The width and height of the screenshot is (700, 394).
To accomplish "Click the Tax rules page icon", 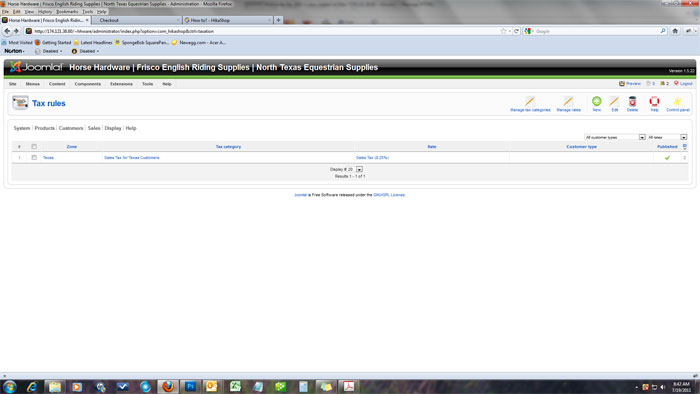I will click(x=20, y=103).
